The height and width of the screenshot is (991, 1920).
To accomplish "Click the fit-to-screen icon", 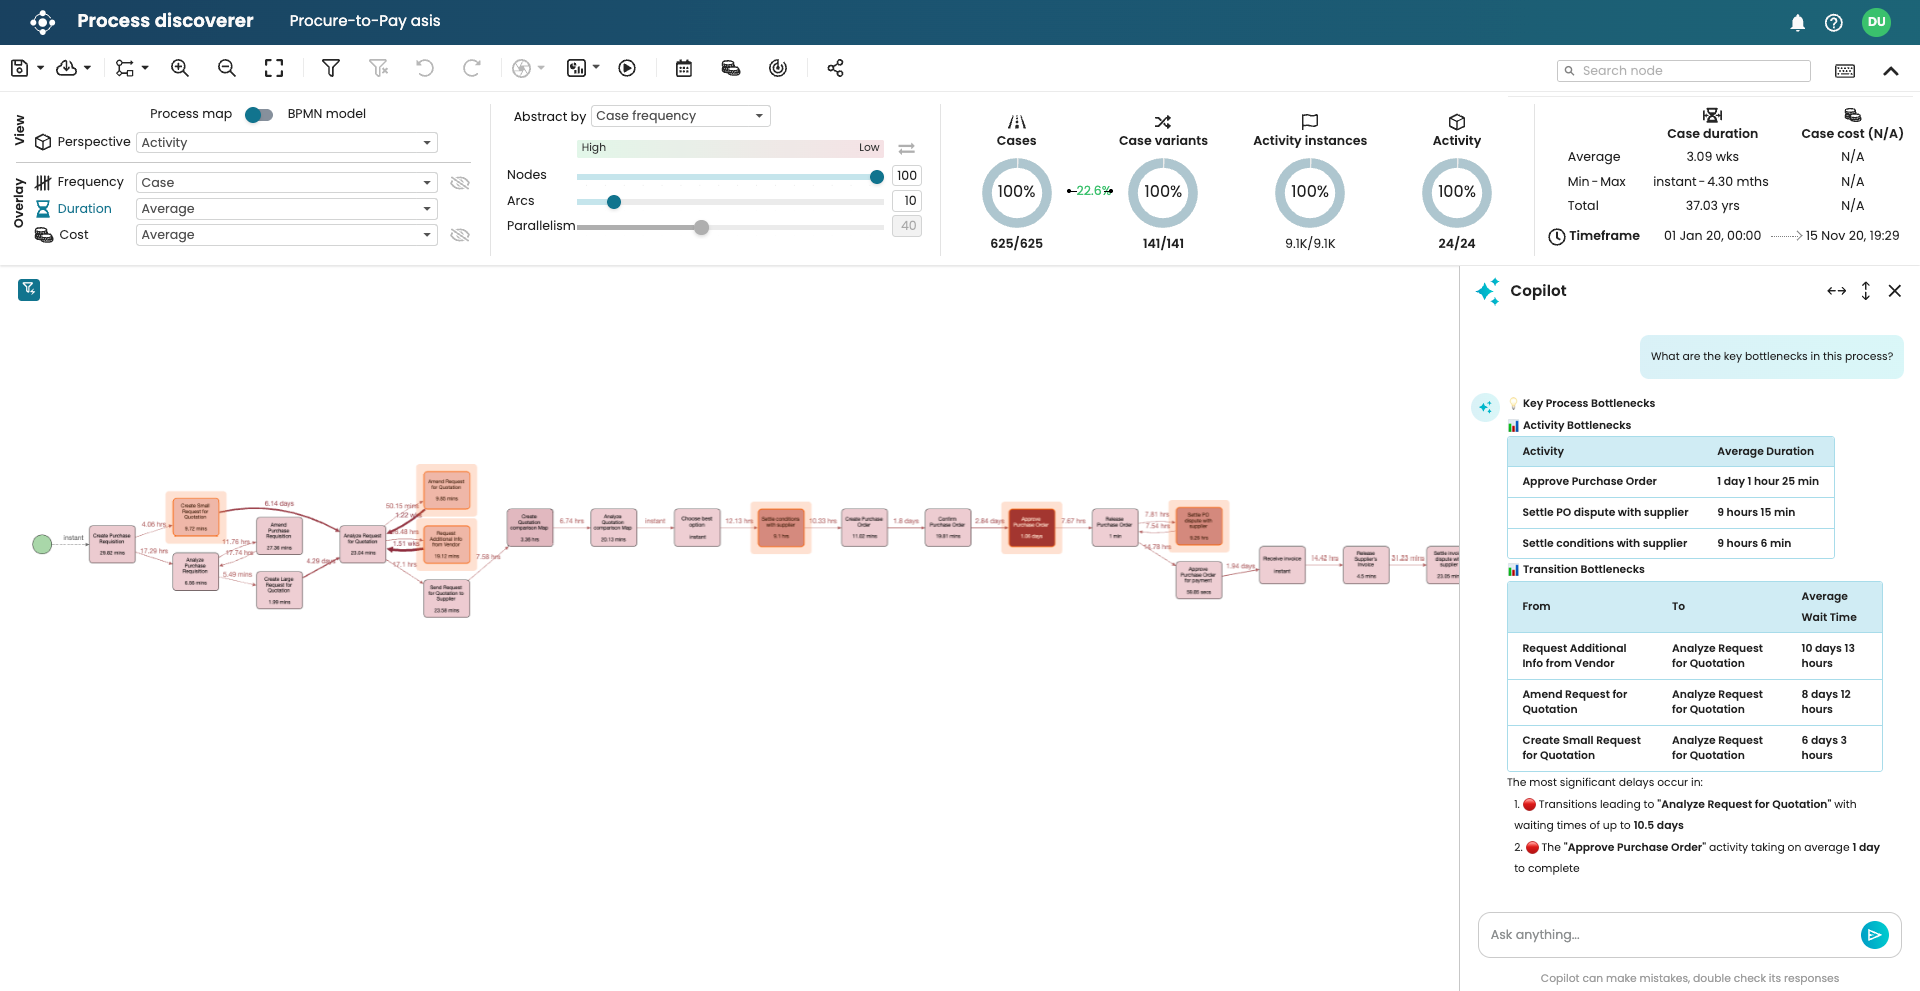I will click(x=274, y=68).
